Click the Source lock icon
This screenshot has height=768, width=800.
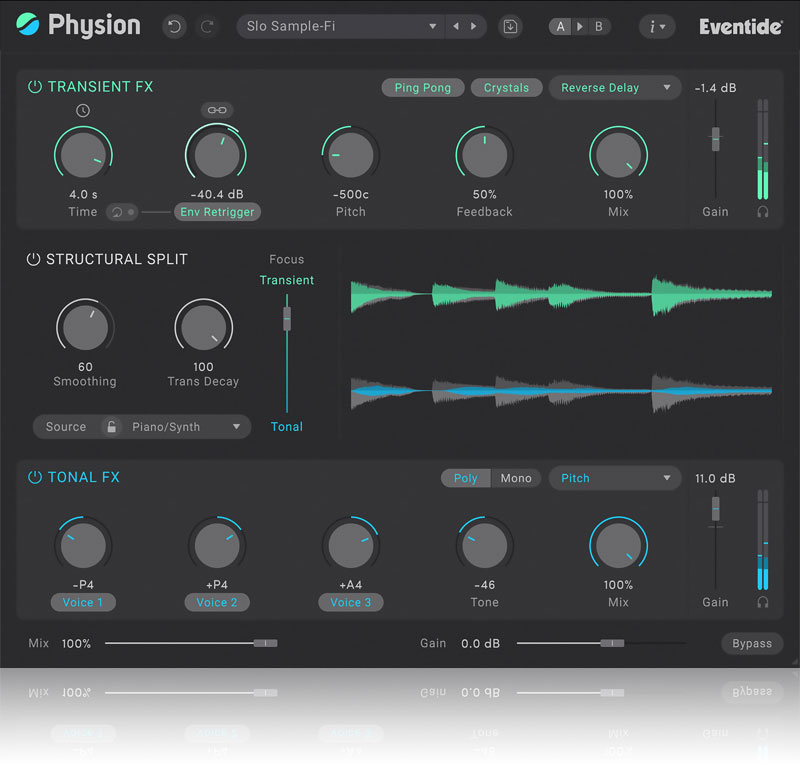coord(112,427)
